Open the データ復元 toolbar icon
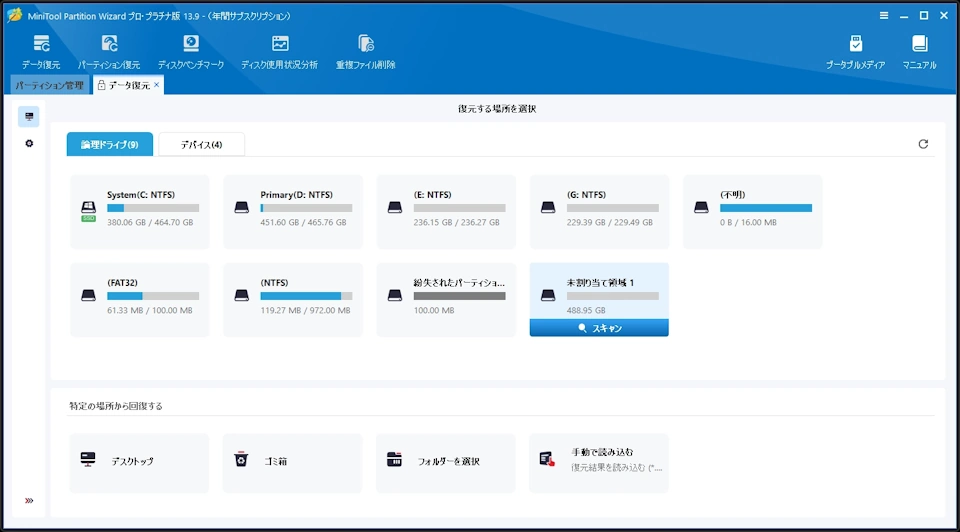The image size is (960, 532). [x=41, y=51]
